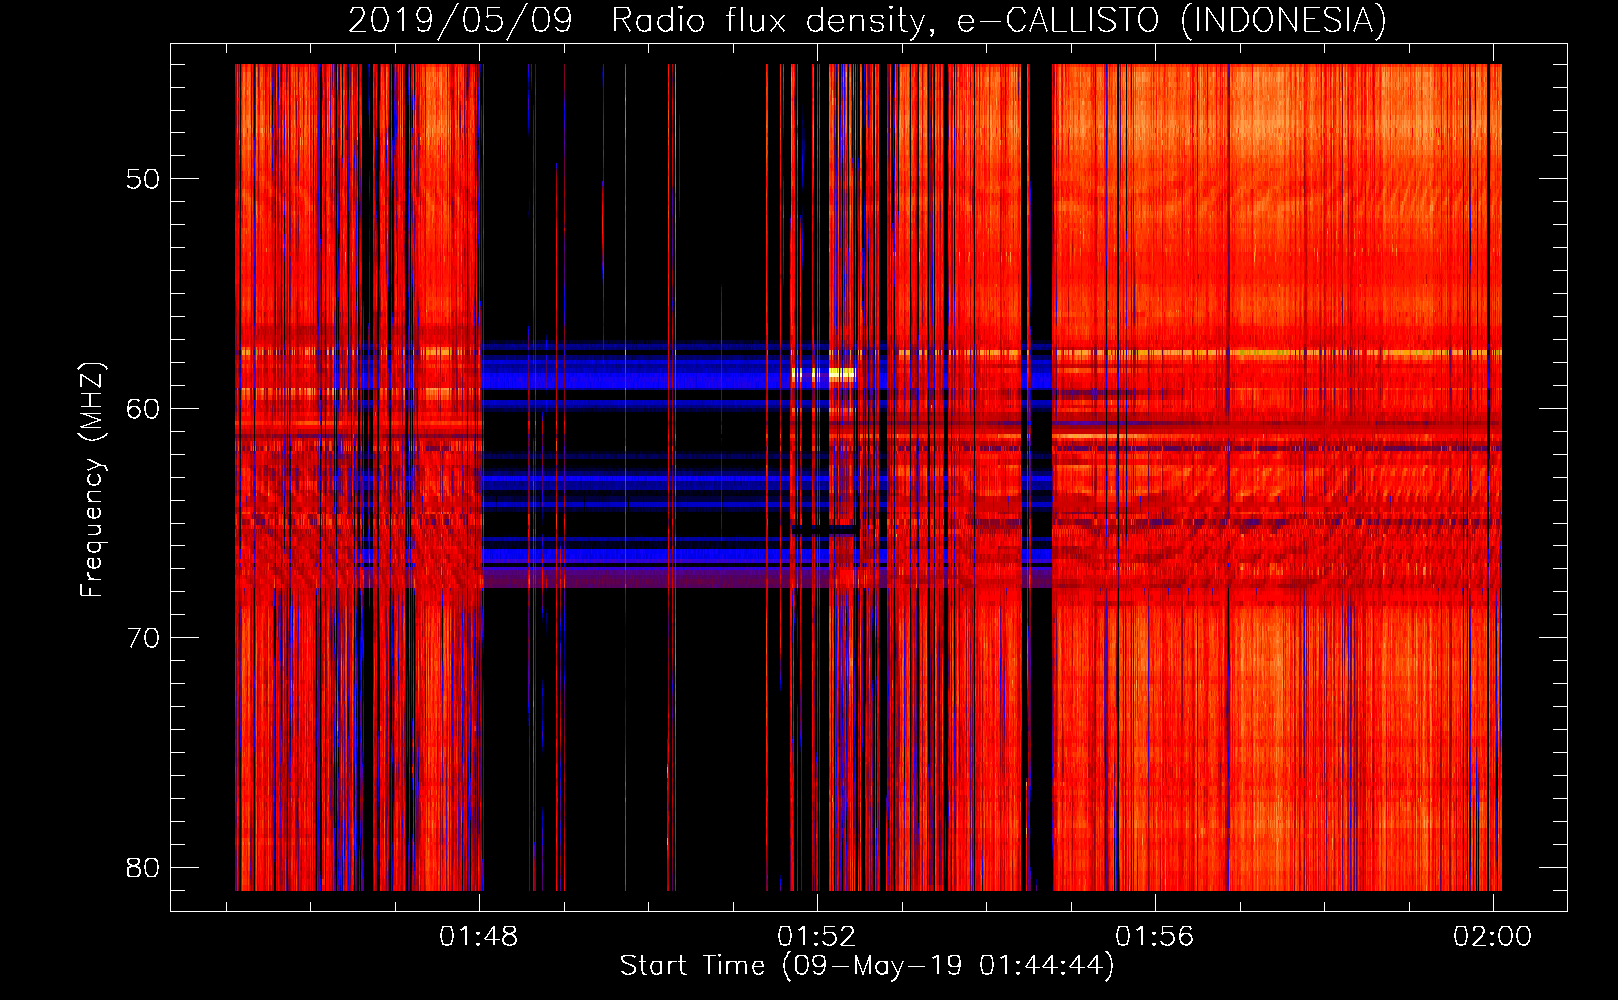1618x1000 pixels.
Task: Select the 60 frequency tick label
Action: 143,408
